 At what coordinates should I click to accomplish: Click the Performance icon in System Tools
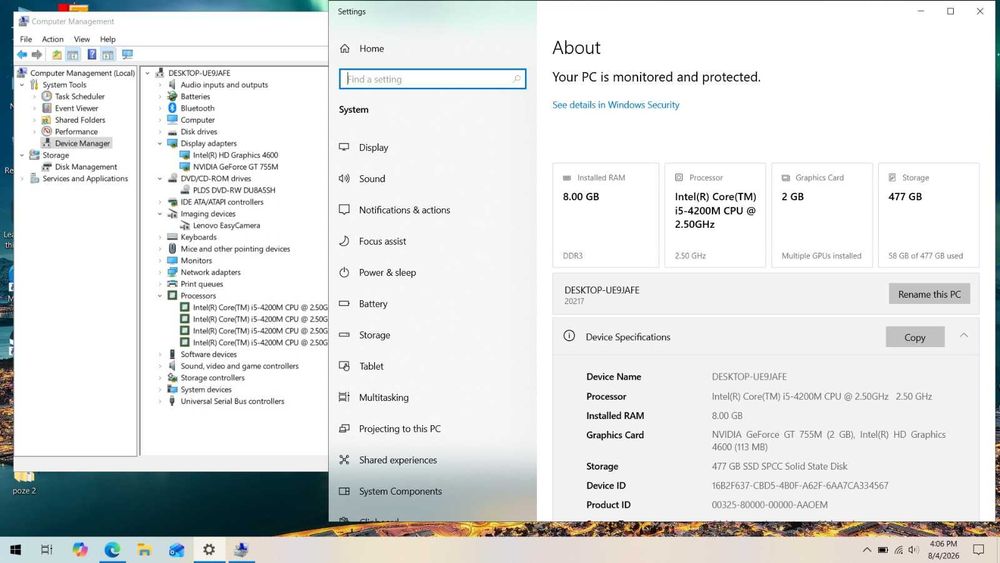pyautogui.click(x=47, y=131)
